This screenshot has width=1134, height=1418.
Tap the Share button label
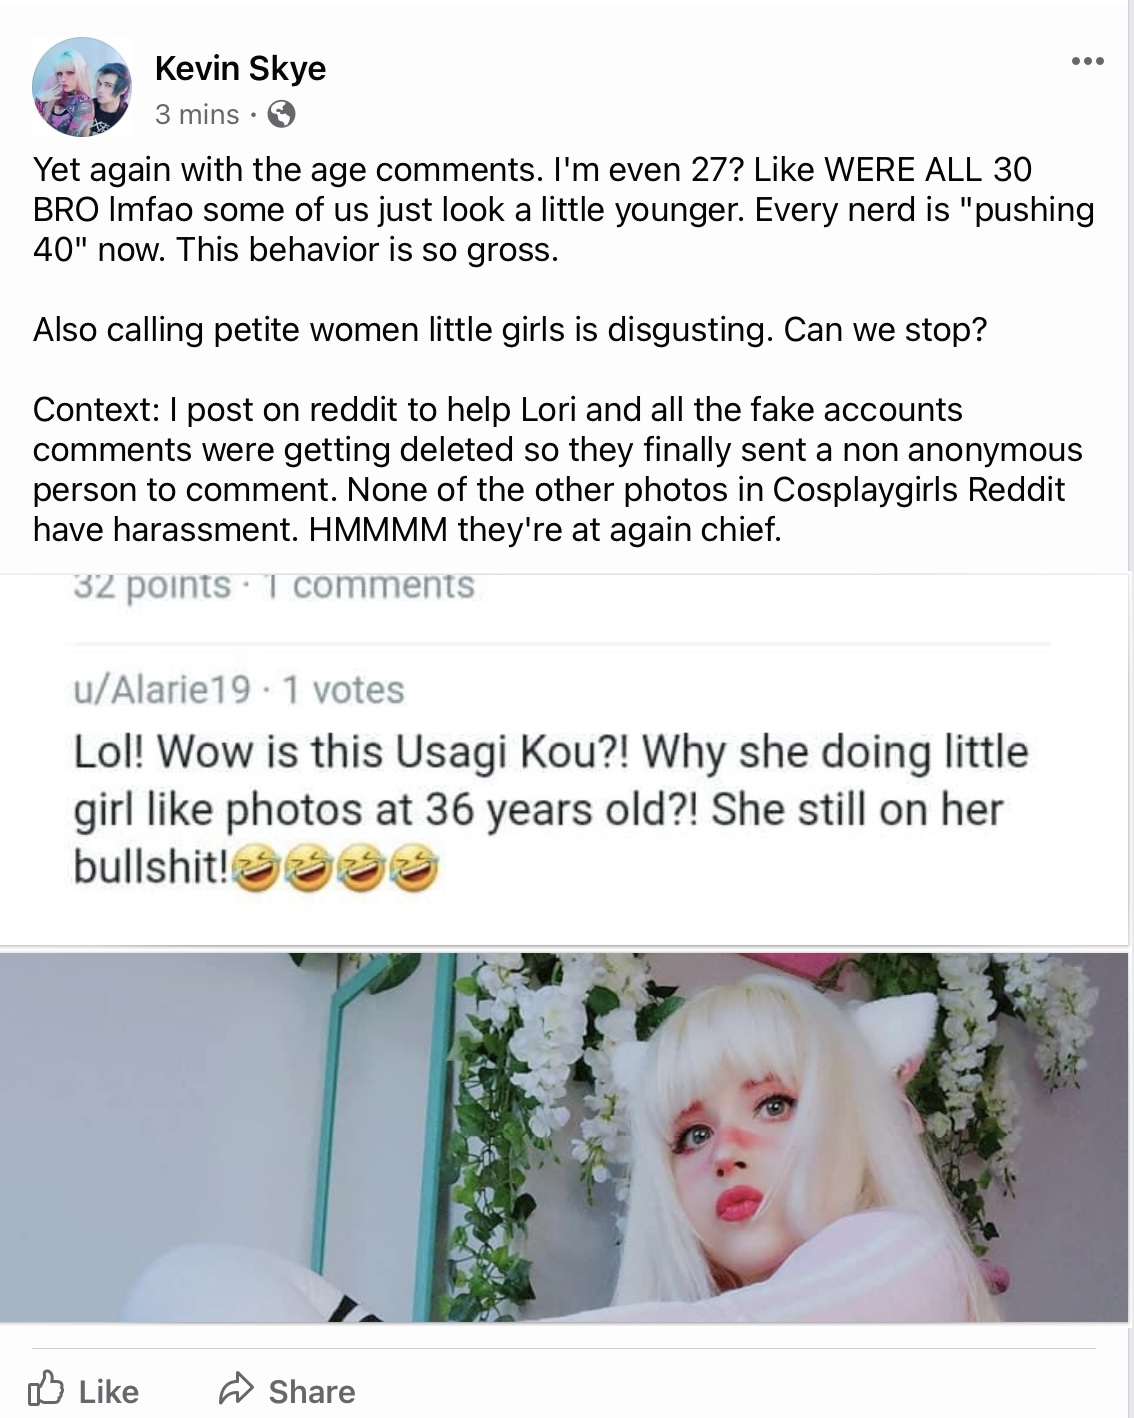(312, 1392)
